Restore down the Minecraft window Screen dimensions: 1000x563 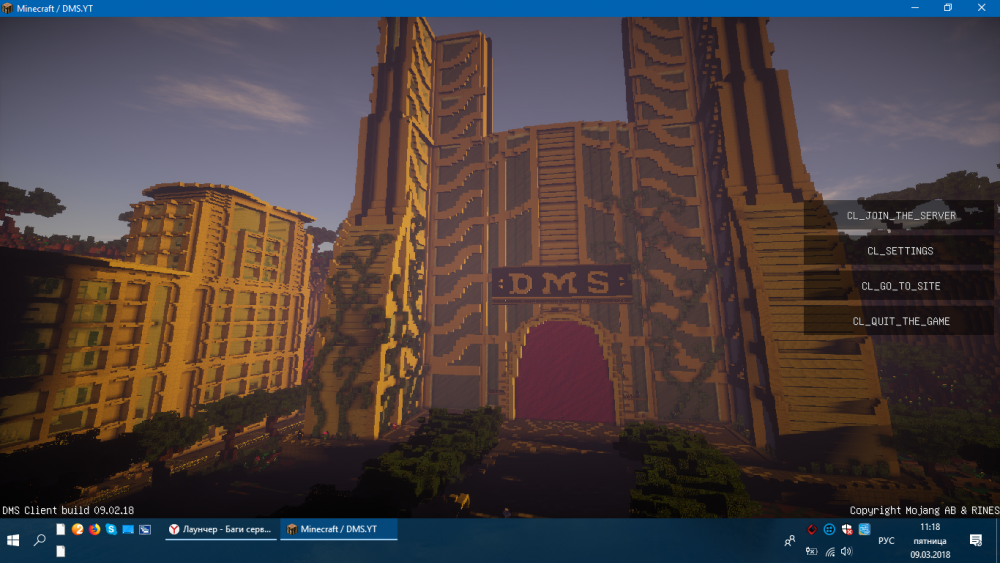(x=948, y=8)
